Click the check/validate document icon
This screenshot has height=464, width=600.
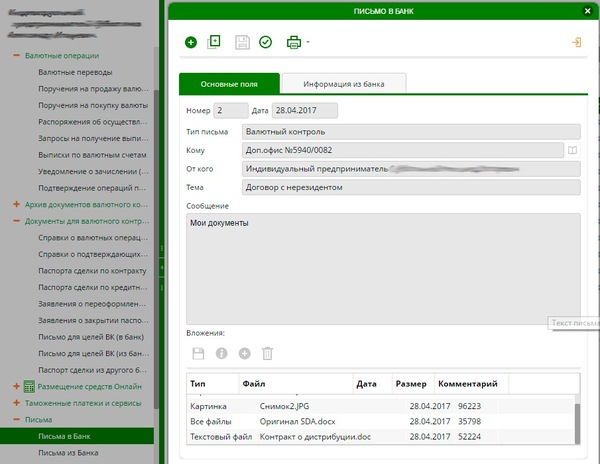(265, 42)
